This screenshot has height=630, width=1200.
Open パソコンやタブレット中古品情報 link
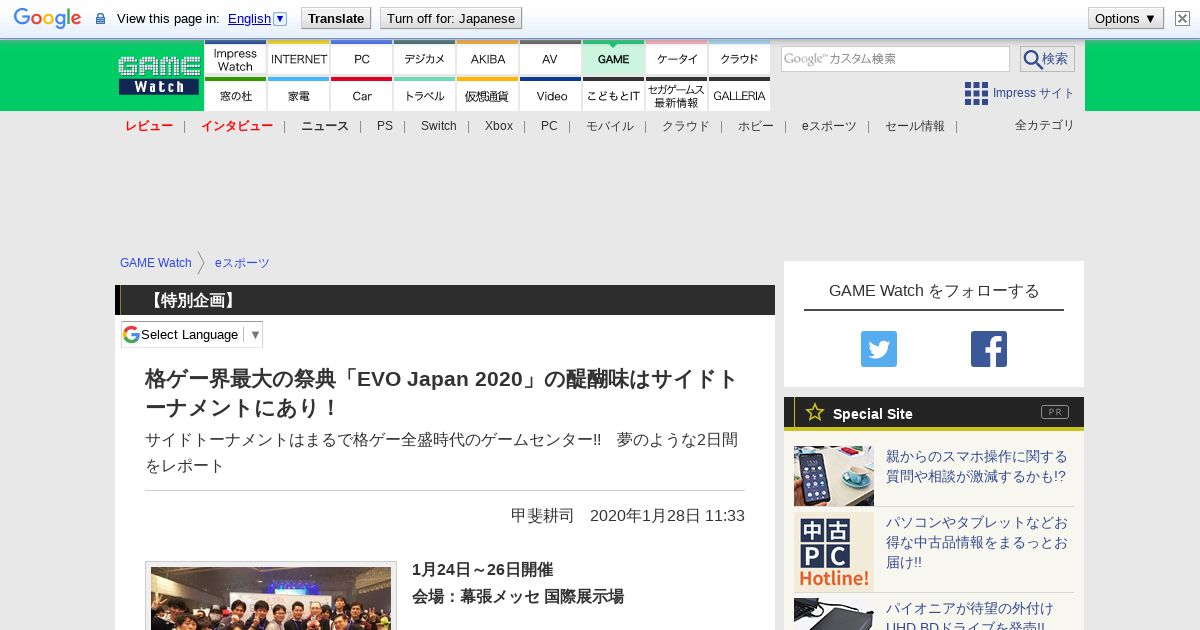tap(977, 542)
